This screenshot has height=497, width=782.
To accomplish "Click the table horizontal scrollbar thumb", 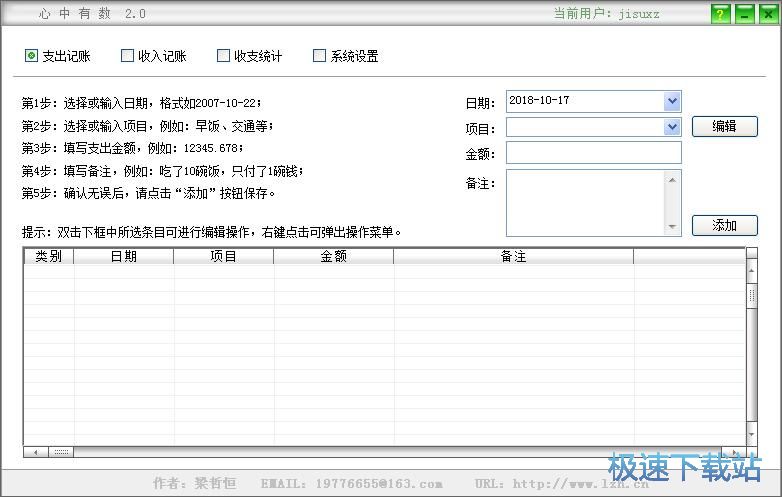I will [61, 452].
